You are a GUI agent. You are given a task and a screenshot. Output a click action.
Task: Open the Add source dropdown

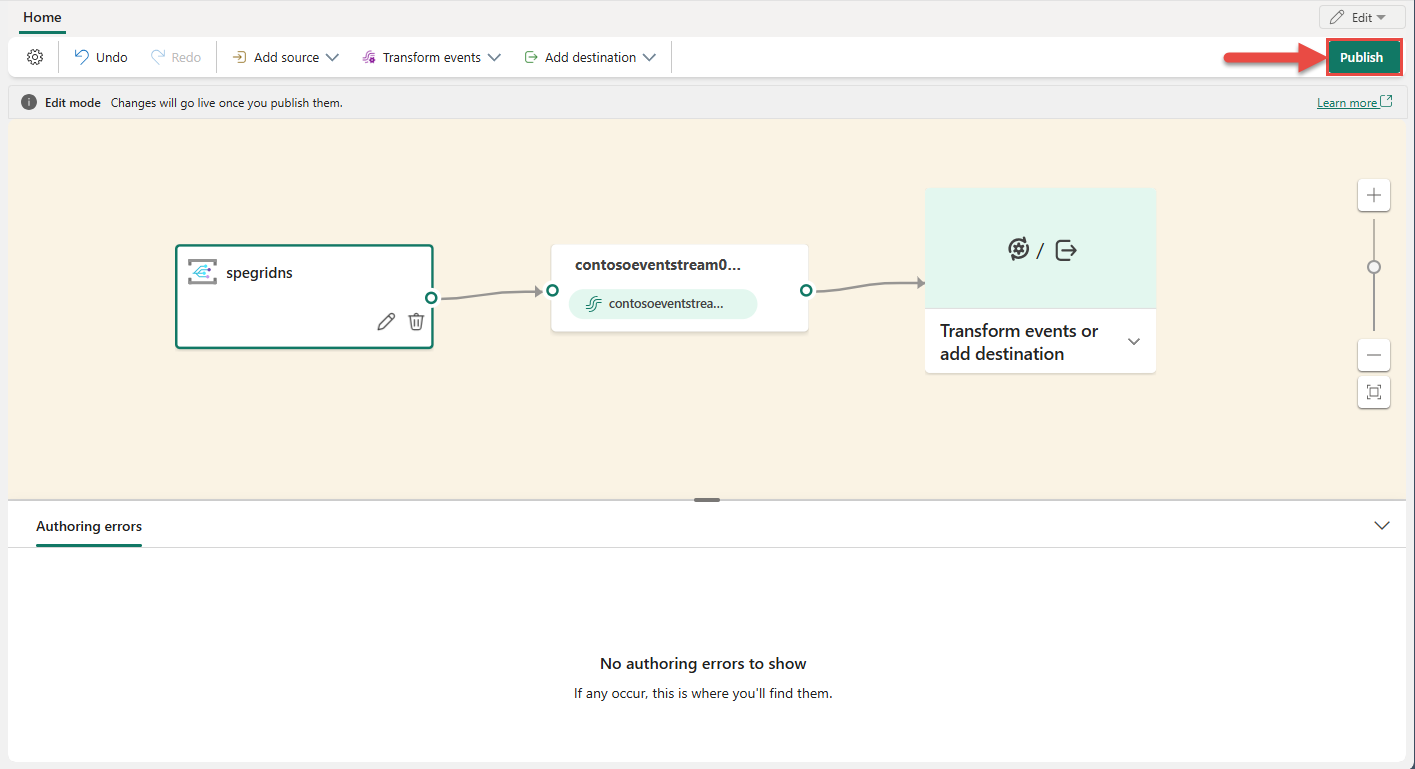point(286,57)
